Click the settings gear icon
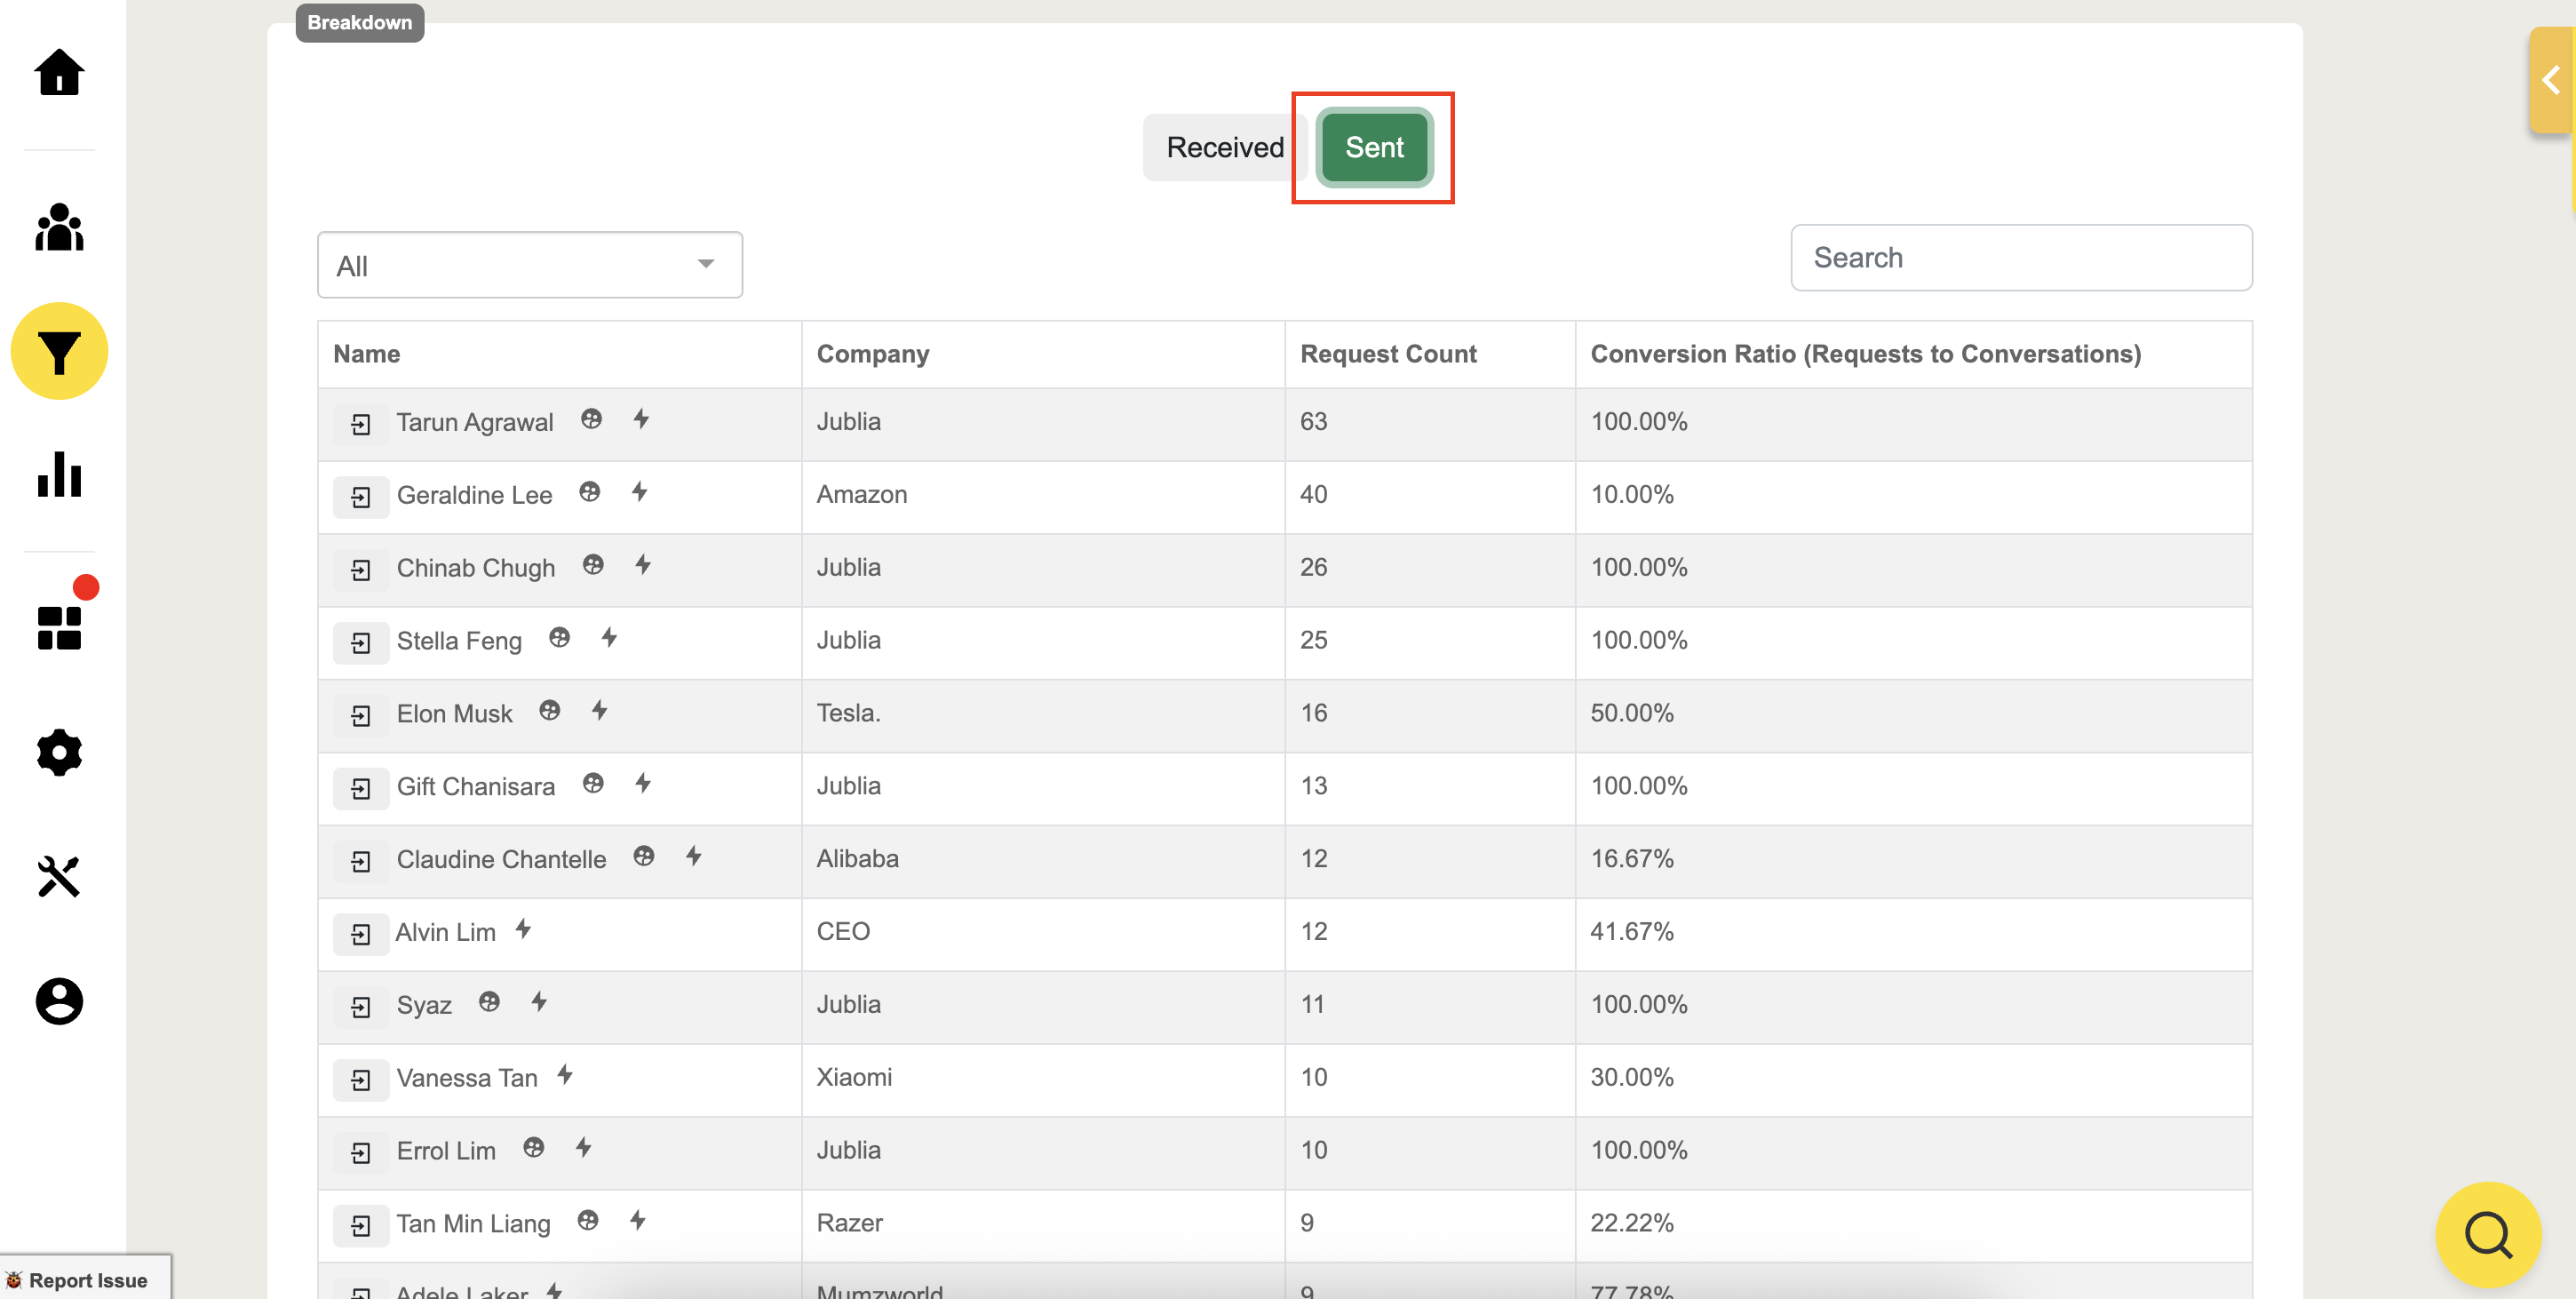Viewport: 2576px width, 1299px height. 59,752
